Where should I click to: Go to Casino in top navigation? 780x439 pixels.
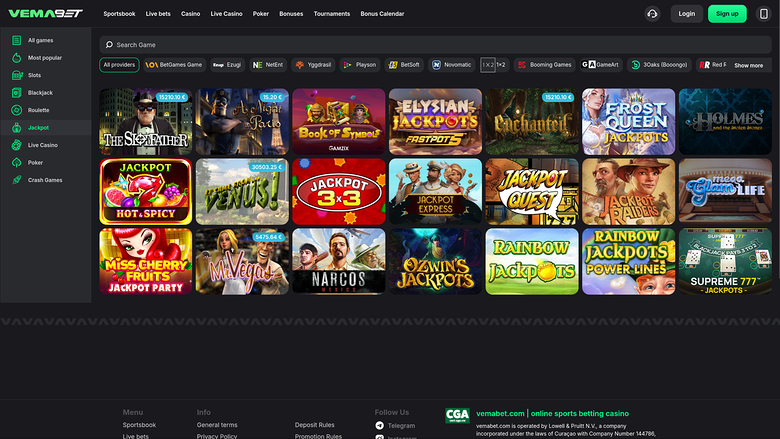tap(191, 14)
